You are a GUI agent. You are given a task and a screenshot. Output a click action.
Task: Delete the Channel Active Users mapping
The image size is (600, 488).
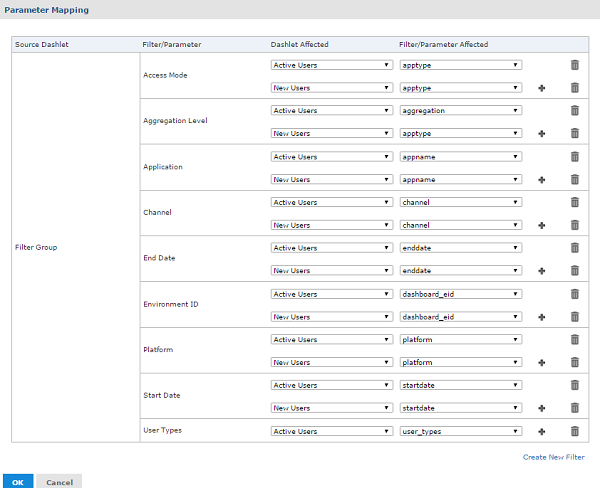click(574, 202)
